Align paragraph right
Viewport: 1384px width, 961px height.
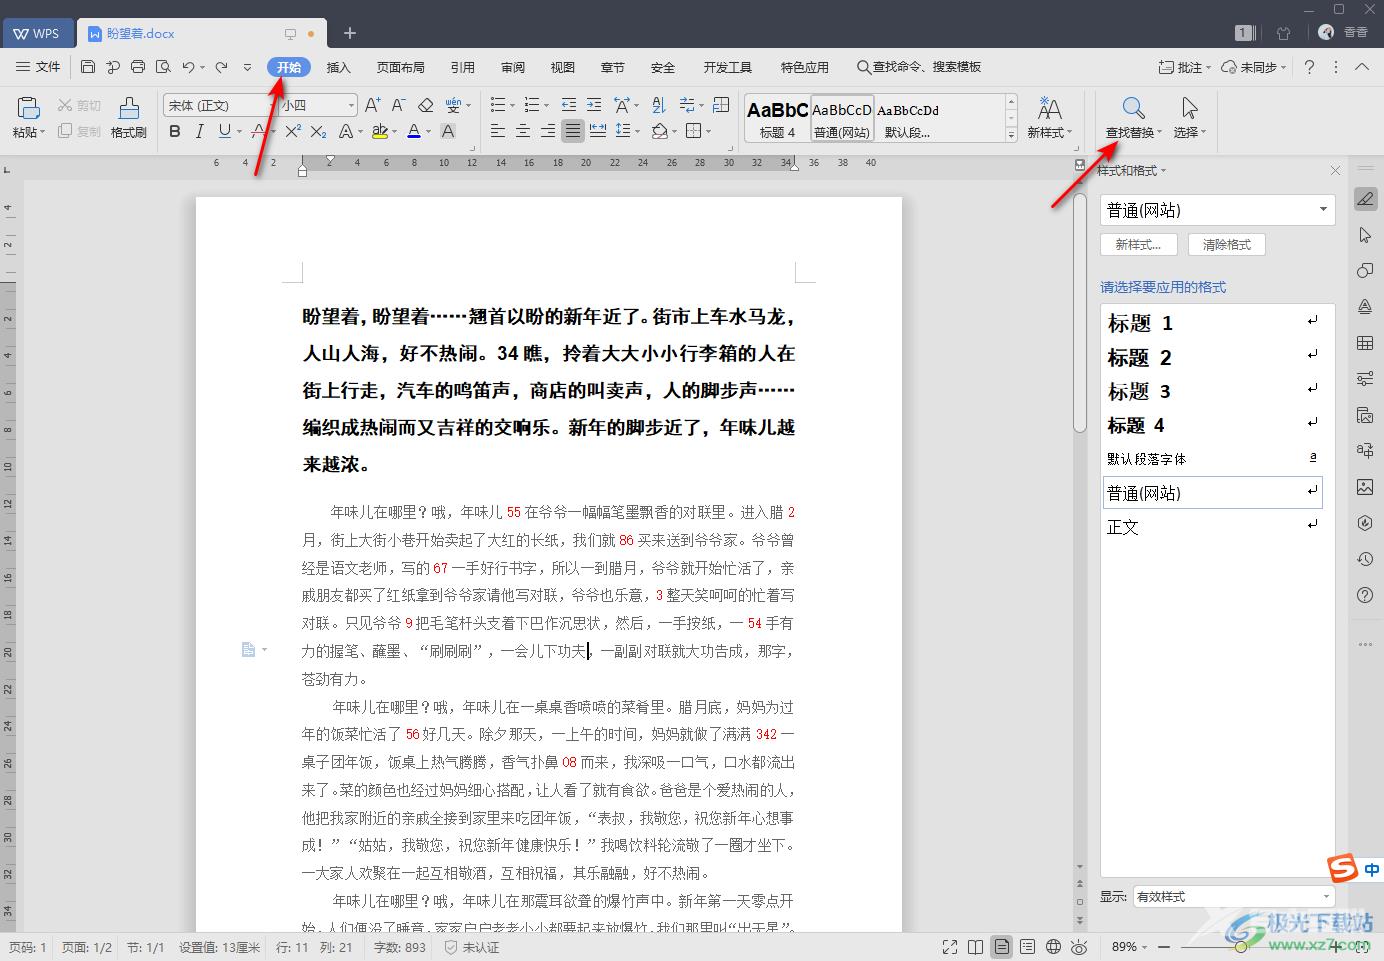[x=547, y=131]
